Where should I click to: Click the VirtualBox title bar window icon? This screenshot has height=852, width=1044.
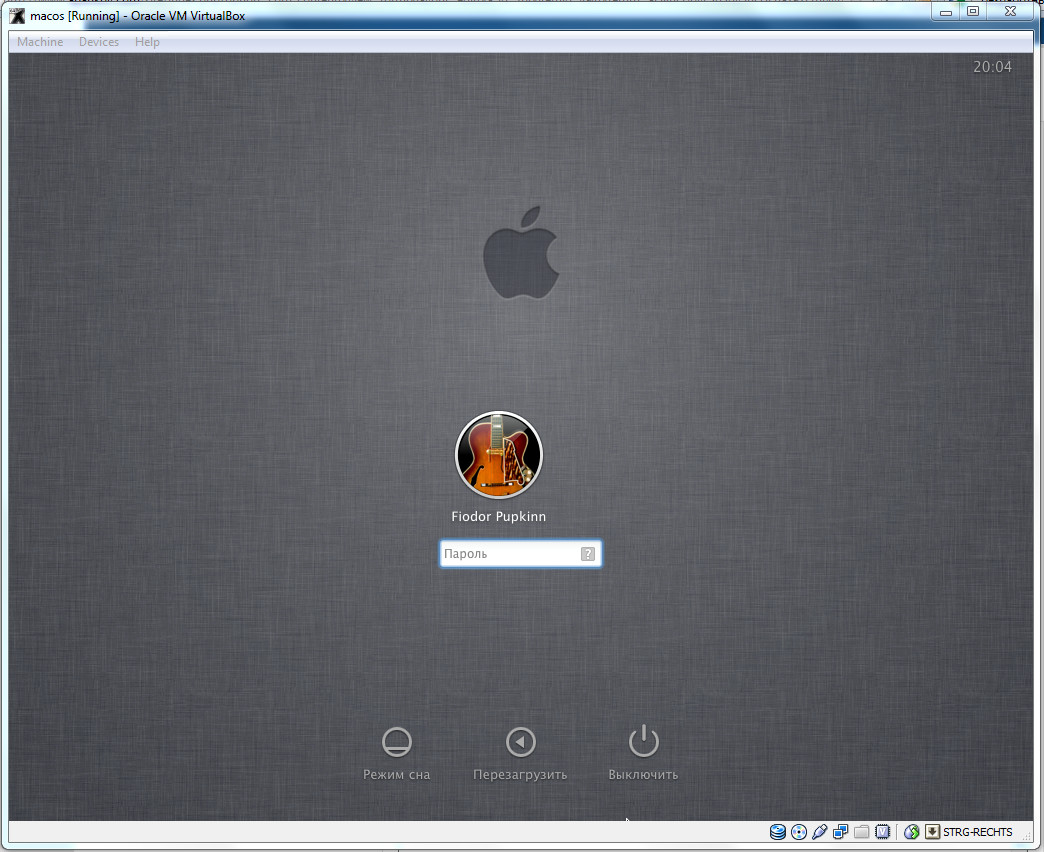click(x=17, y=15)
